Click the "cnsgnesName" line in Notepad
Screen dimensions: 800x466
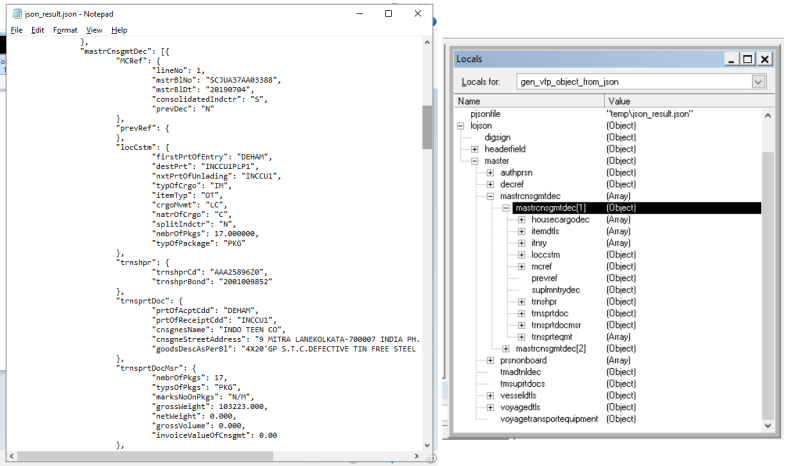coord(218,330)
